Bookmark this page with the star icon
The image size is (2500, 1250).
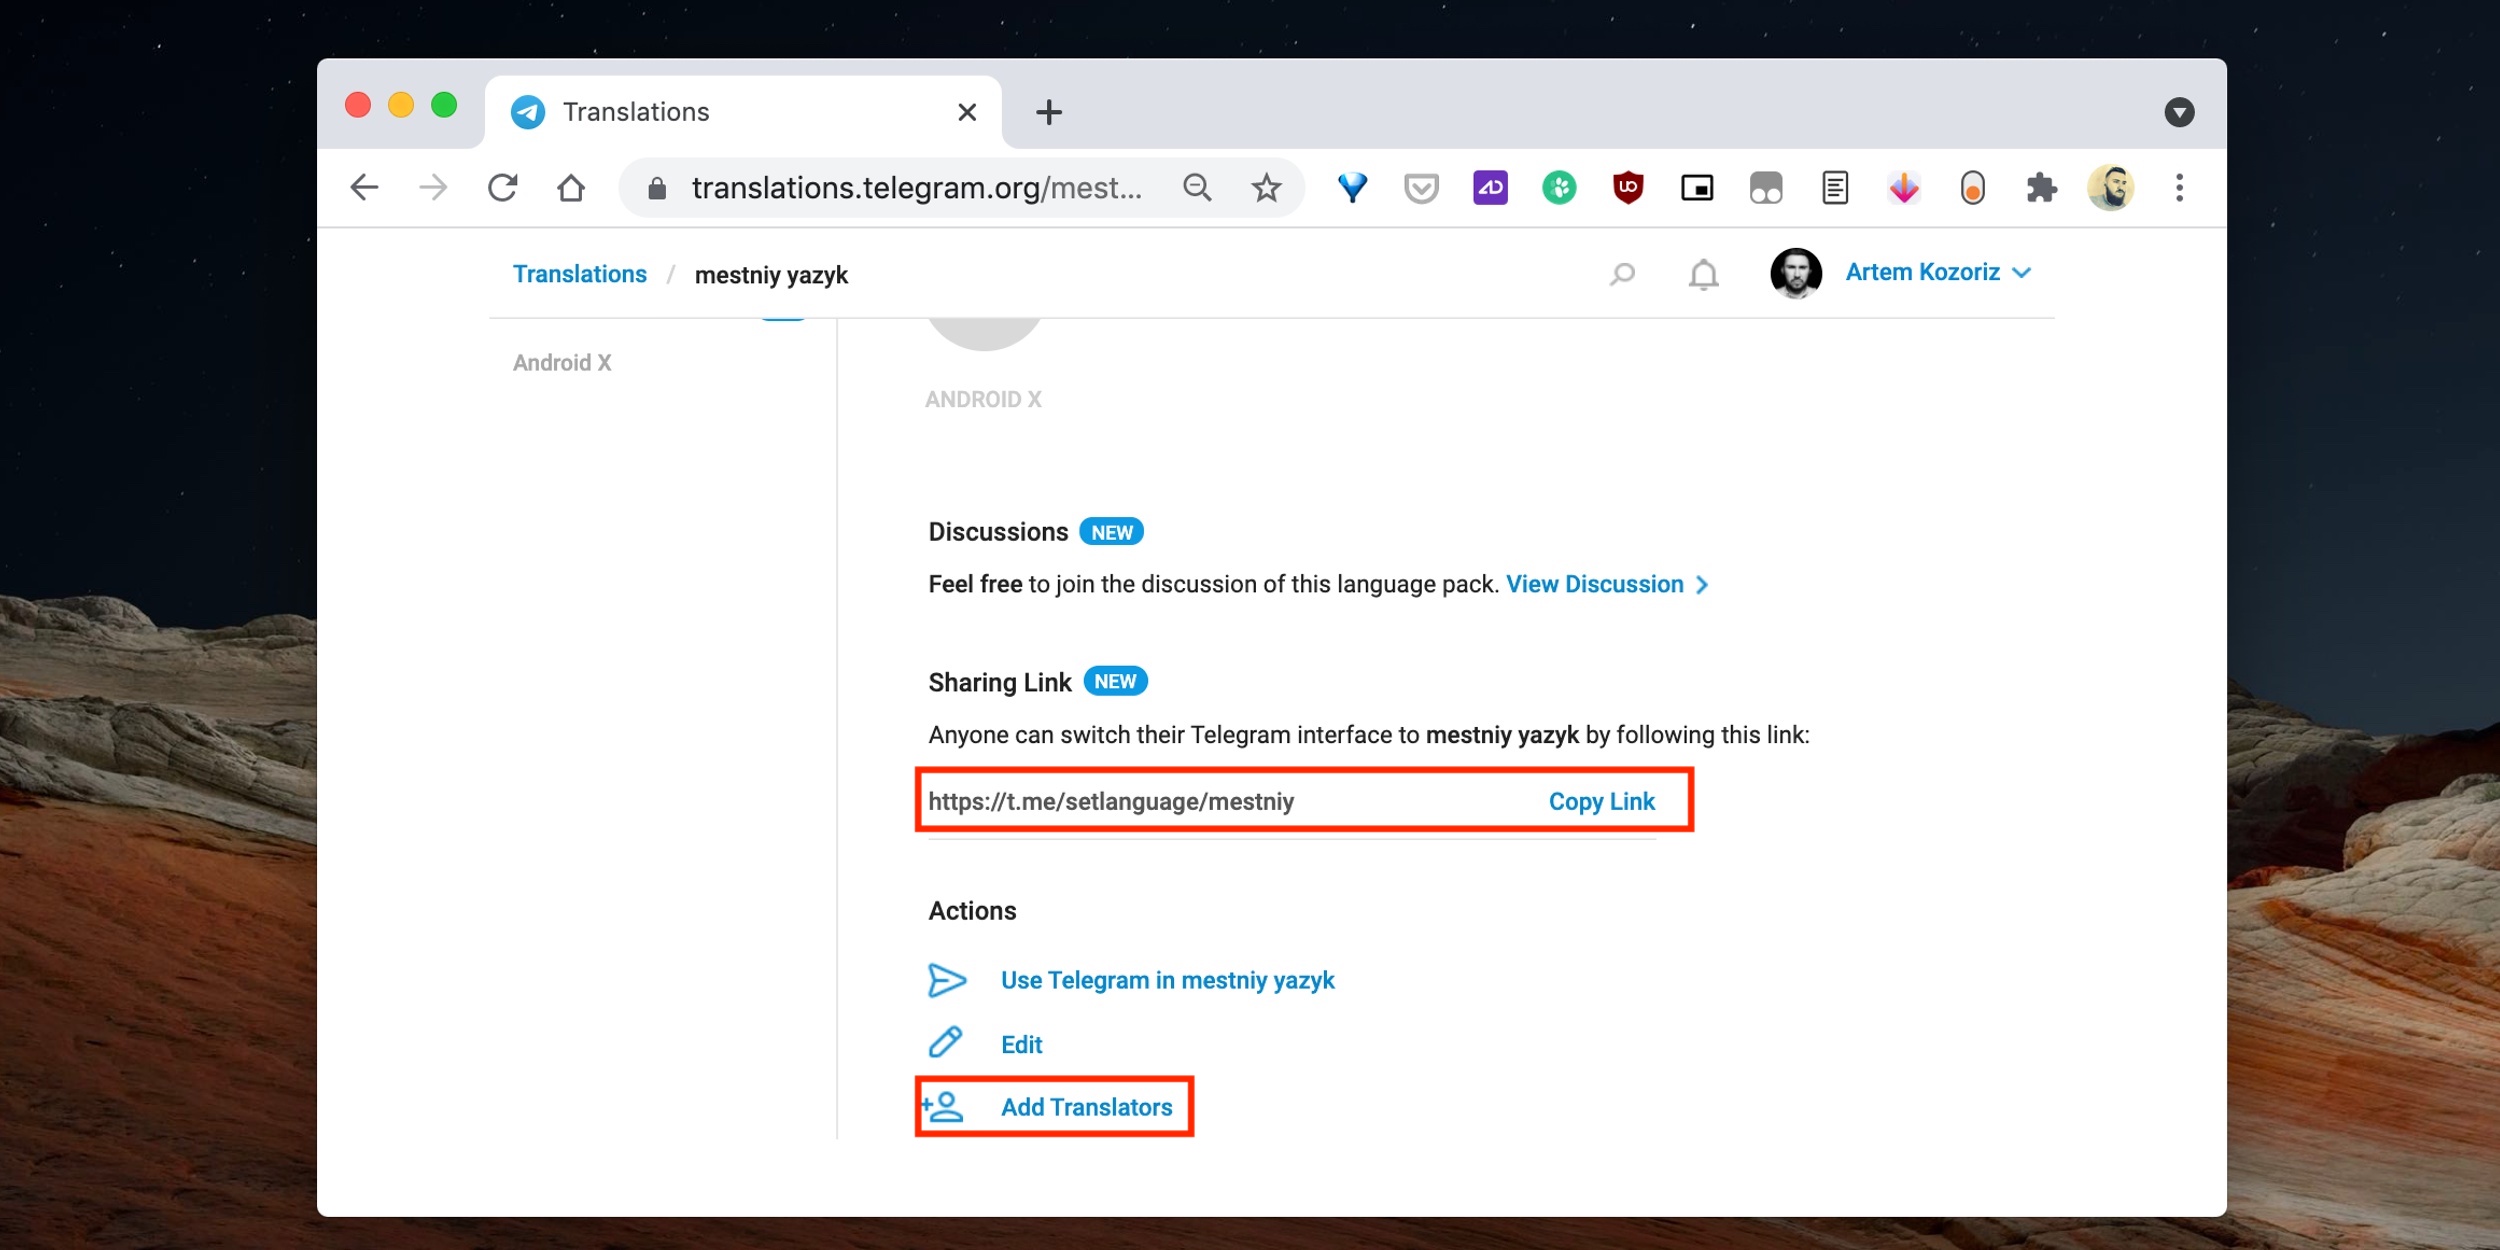tap(1266, 187)
